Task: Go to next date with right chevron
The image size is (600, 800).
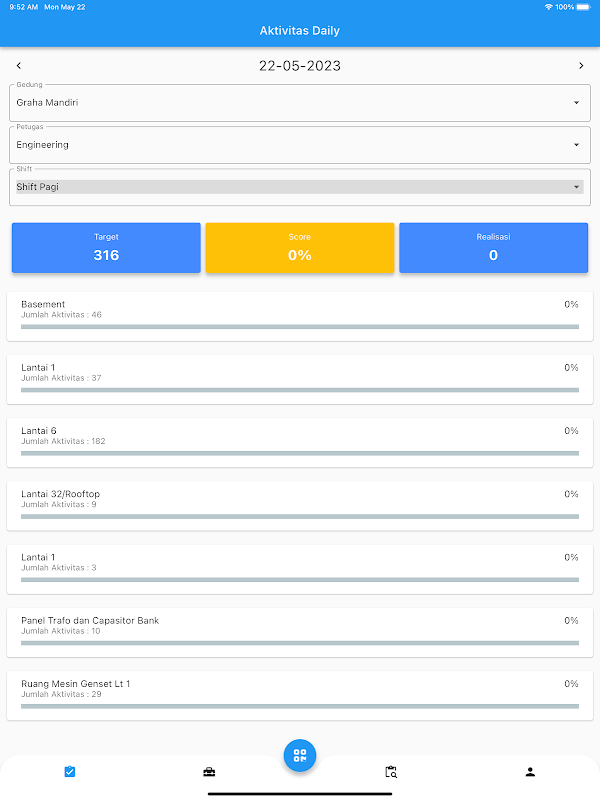Action: [581, 66]
